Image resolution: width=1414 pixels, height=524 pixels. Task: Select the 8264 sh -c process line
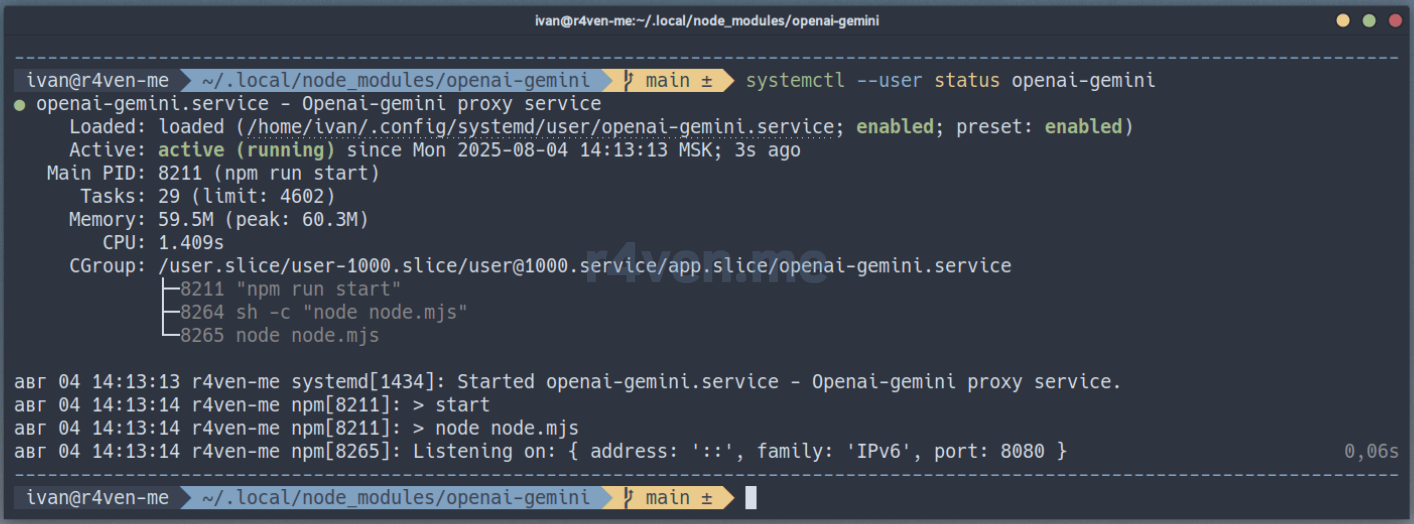[x=323, y=312]
